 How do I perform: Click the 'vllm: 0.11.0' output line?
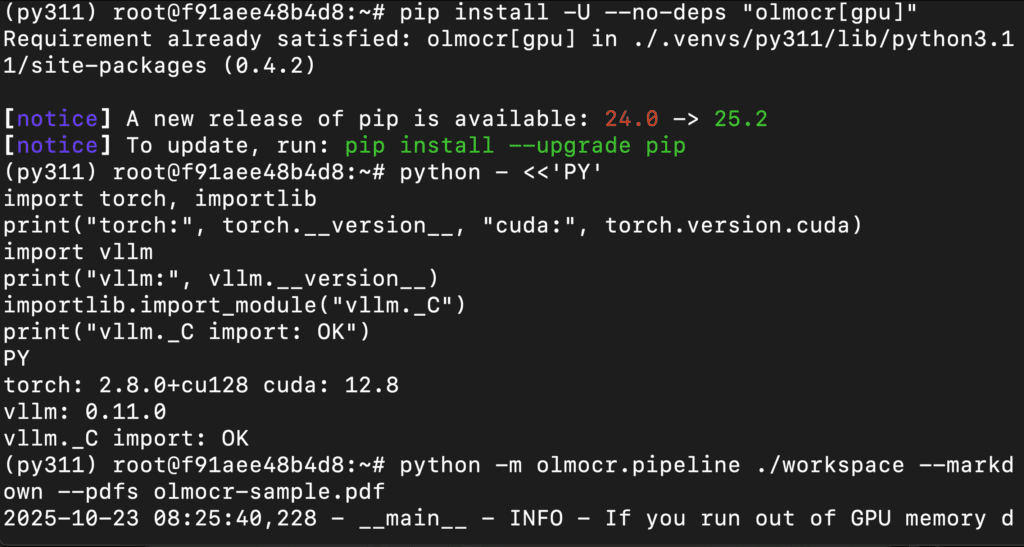[x=85, y=411]
